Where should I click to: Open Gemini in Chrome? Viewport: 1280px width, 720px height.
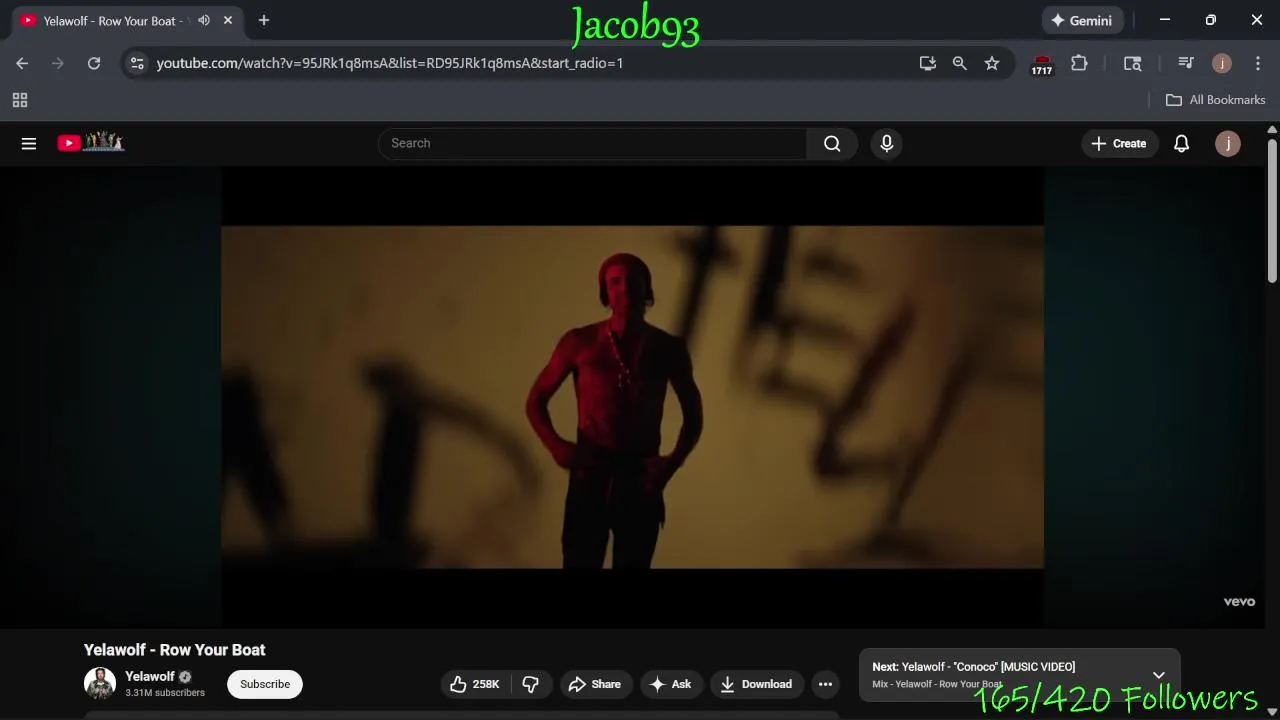pos(1083,20)
